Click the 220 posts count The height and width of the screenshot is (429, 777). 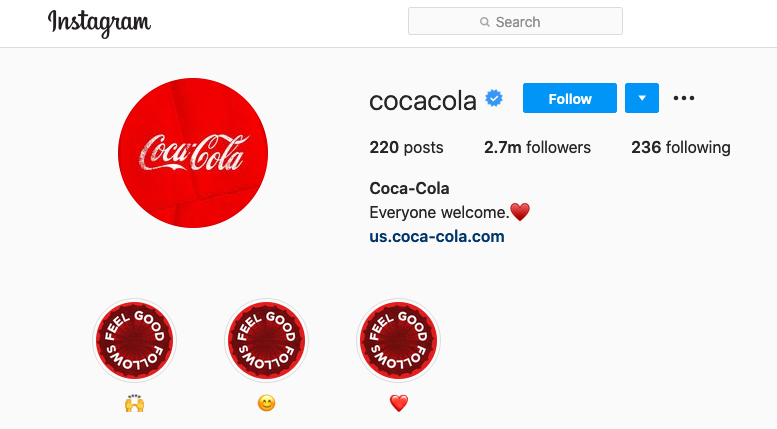pos(406,148)
